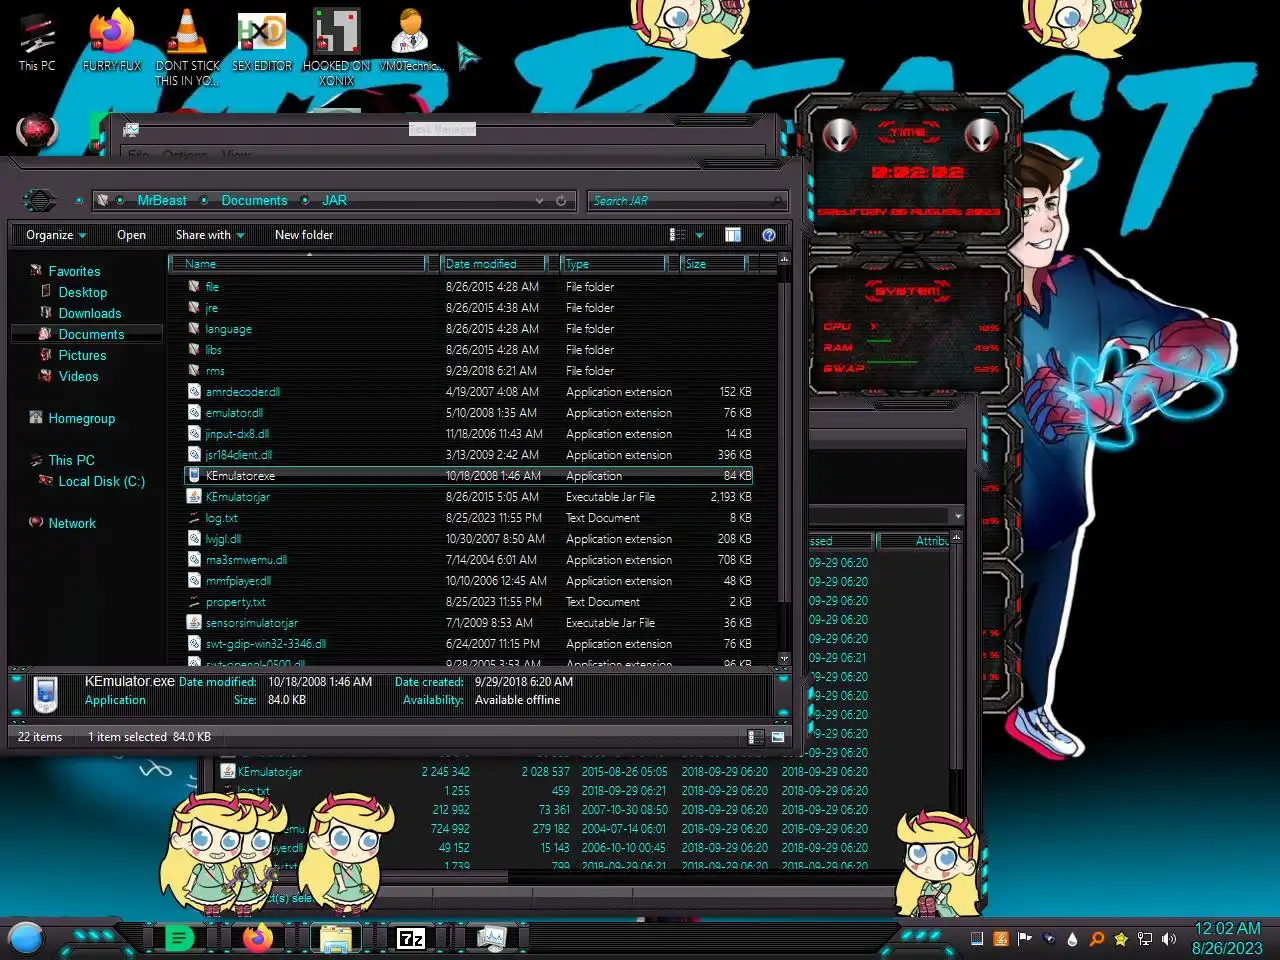This screenshot has width=1280, height=960.
Task: Click in the Search JAR input field
Action: click(x=678, y=201)
